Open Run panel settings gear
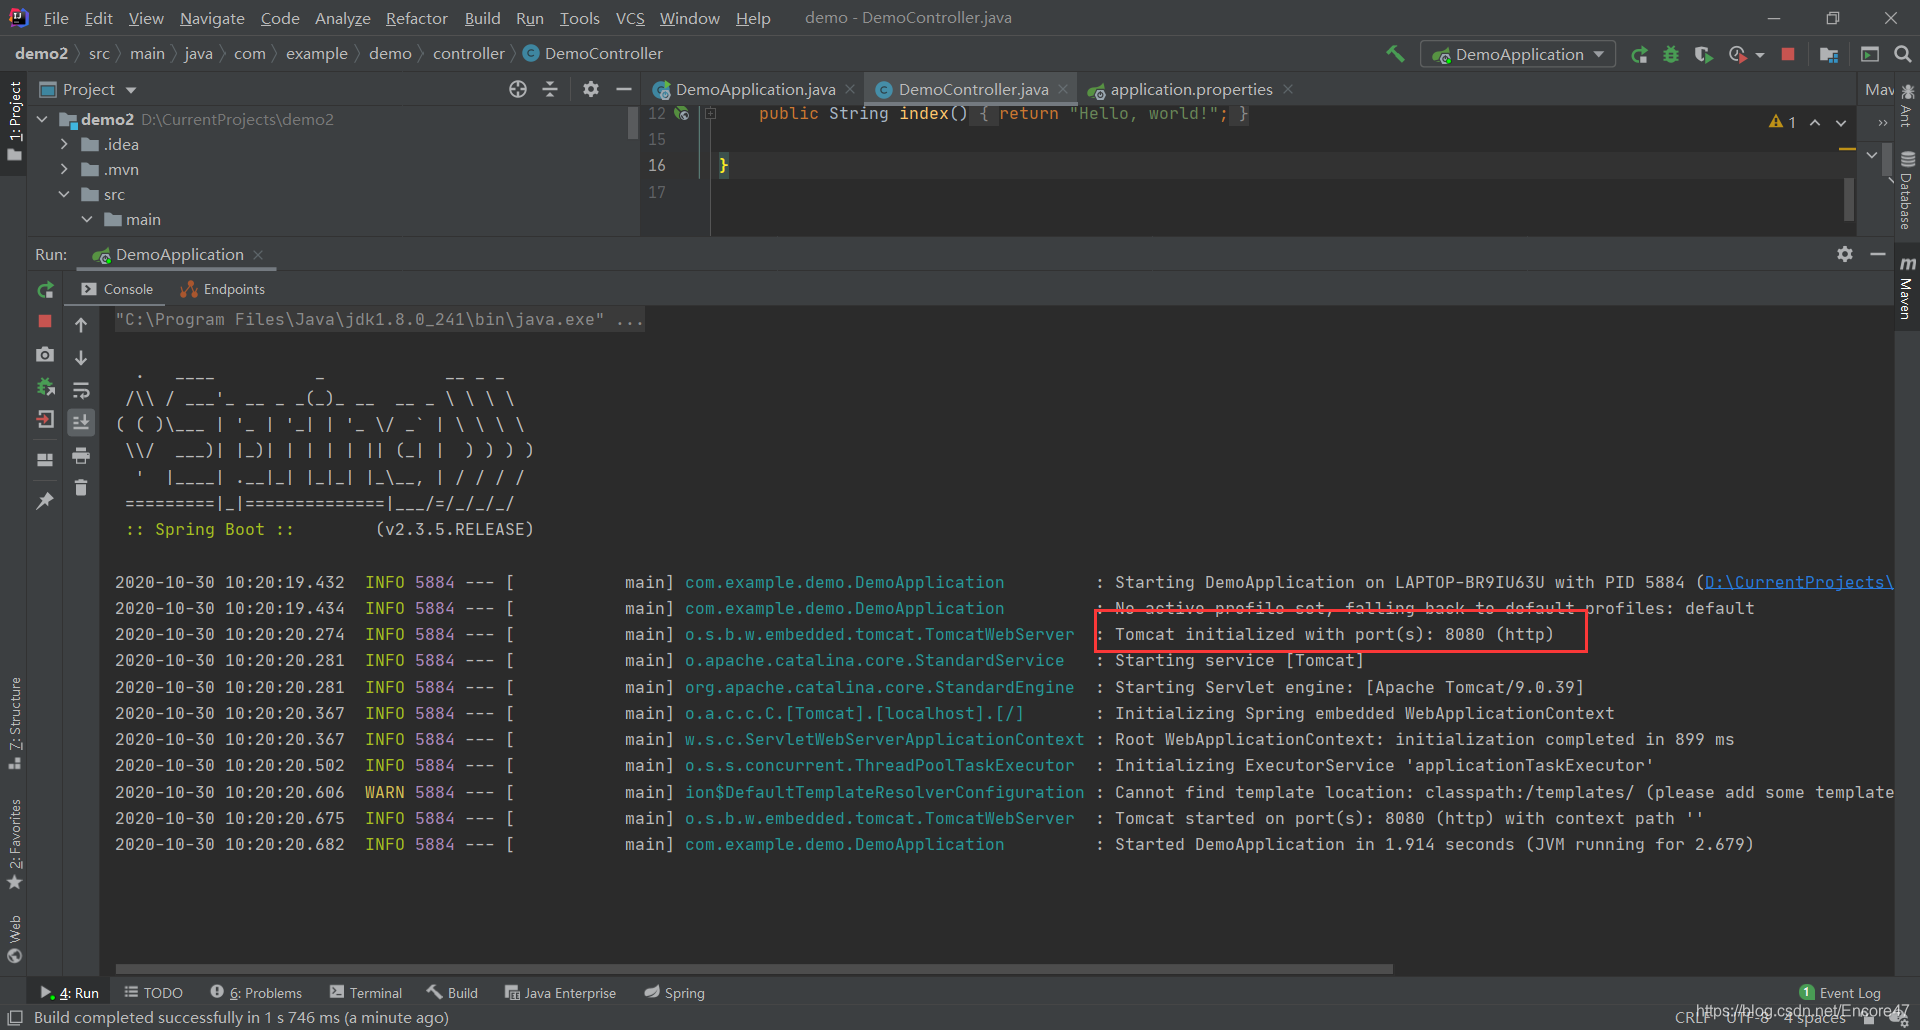 [x=1845, y=254]
